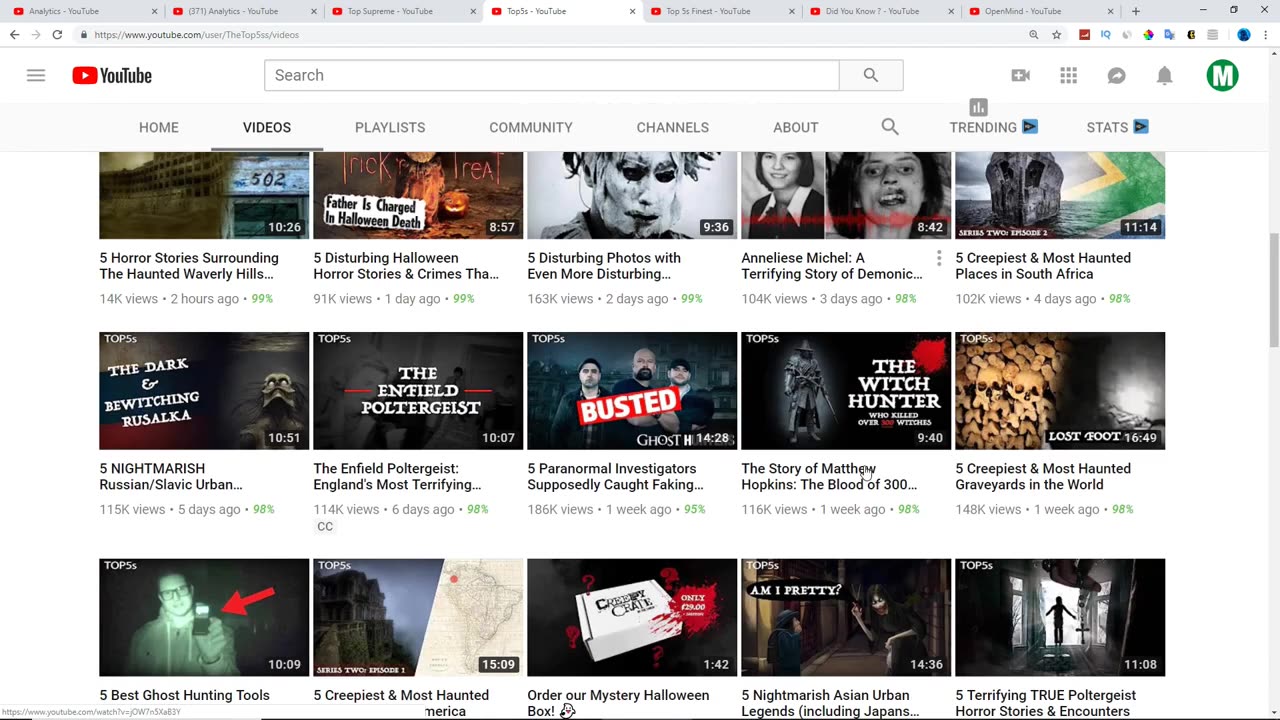Select the VIDEOS channel tab
The width and height of the screenshot is (1280, 720).
[267, 127]
